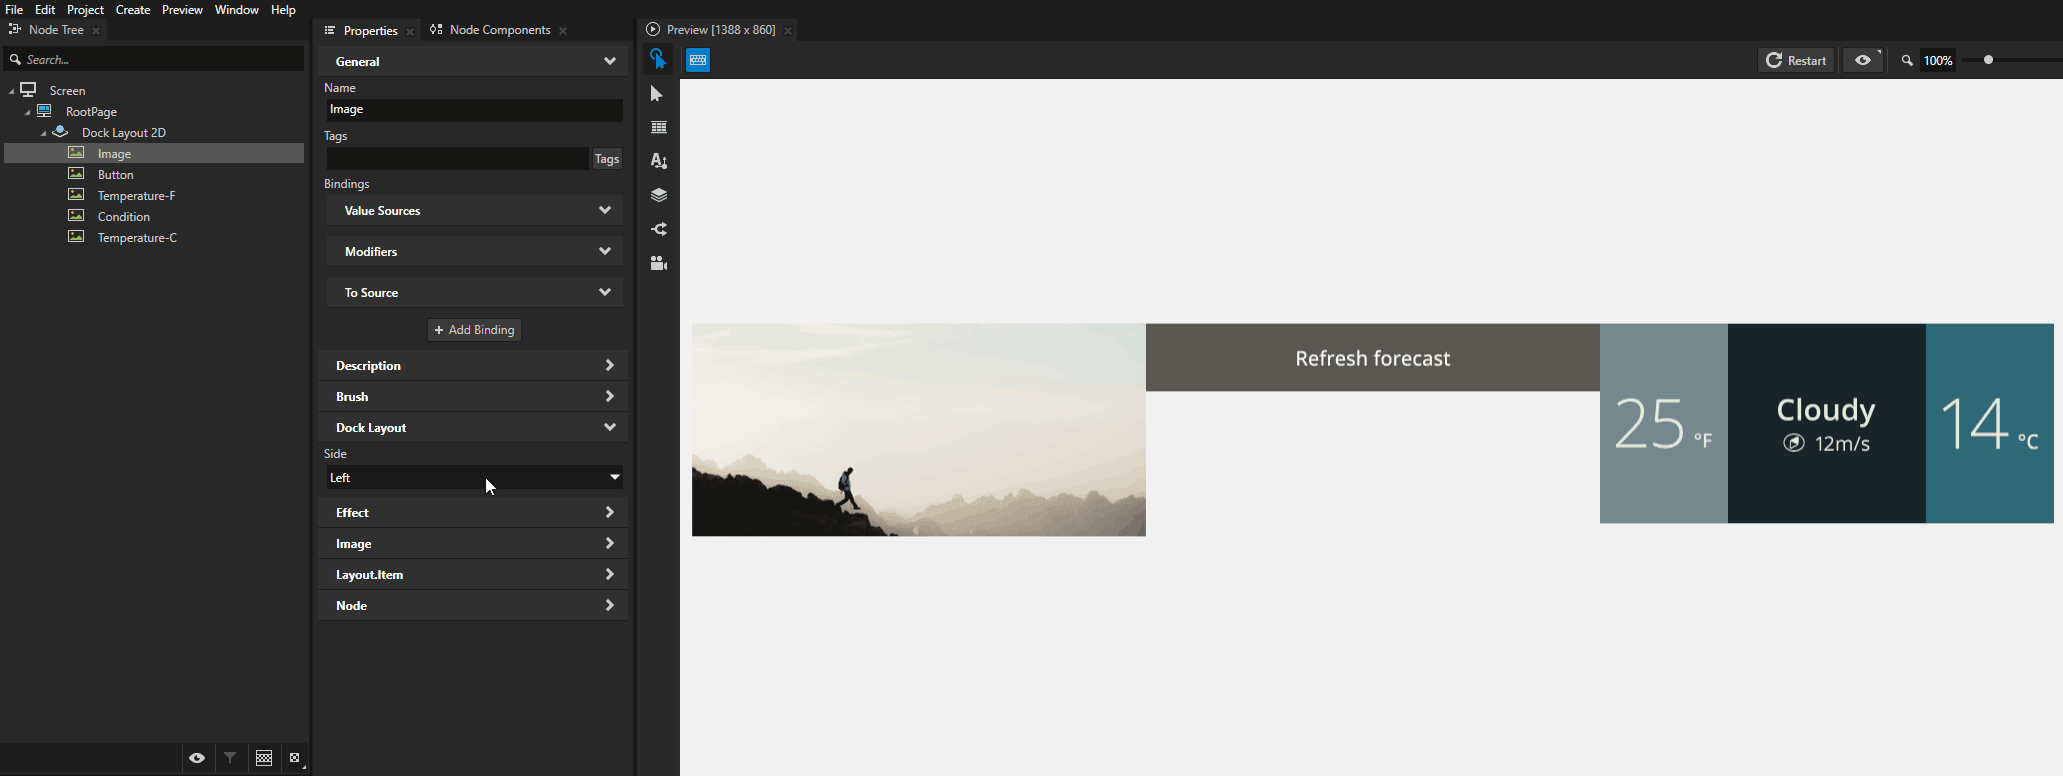
Task: Click the mountain hiker image in preview
Action: pyautogui.click(x=919, y=430)
